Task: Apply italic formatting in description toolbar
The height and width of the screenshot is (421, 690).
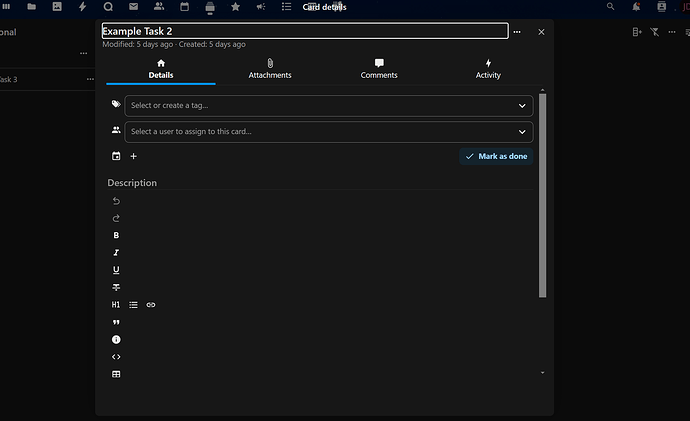Action: pos(116,253)
